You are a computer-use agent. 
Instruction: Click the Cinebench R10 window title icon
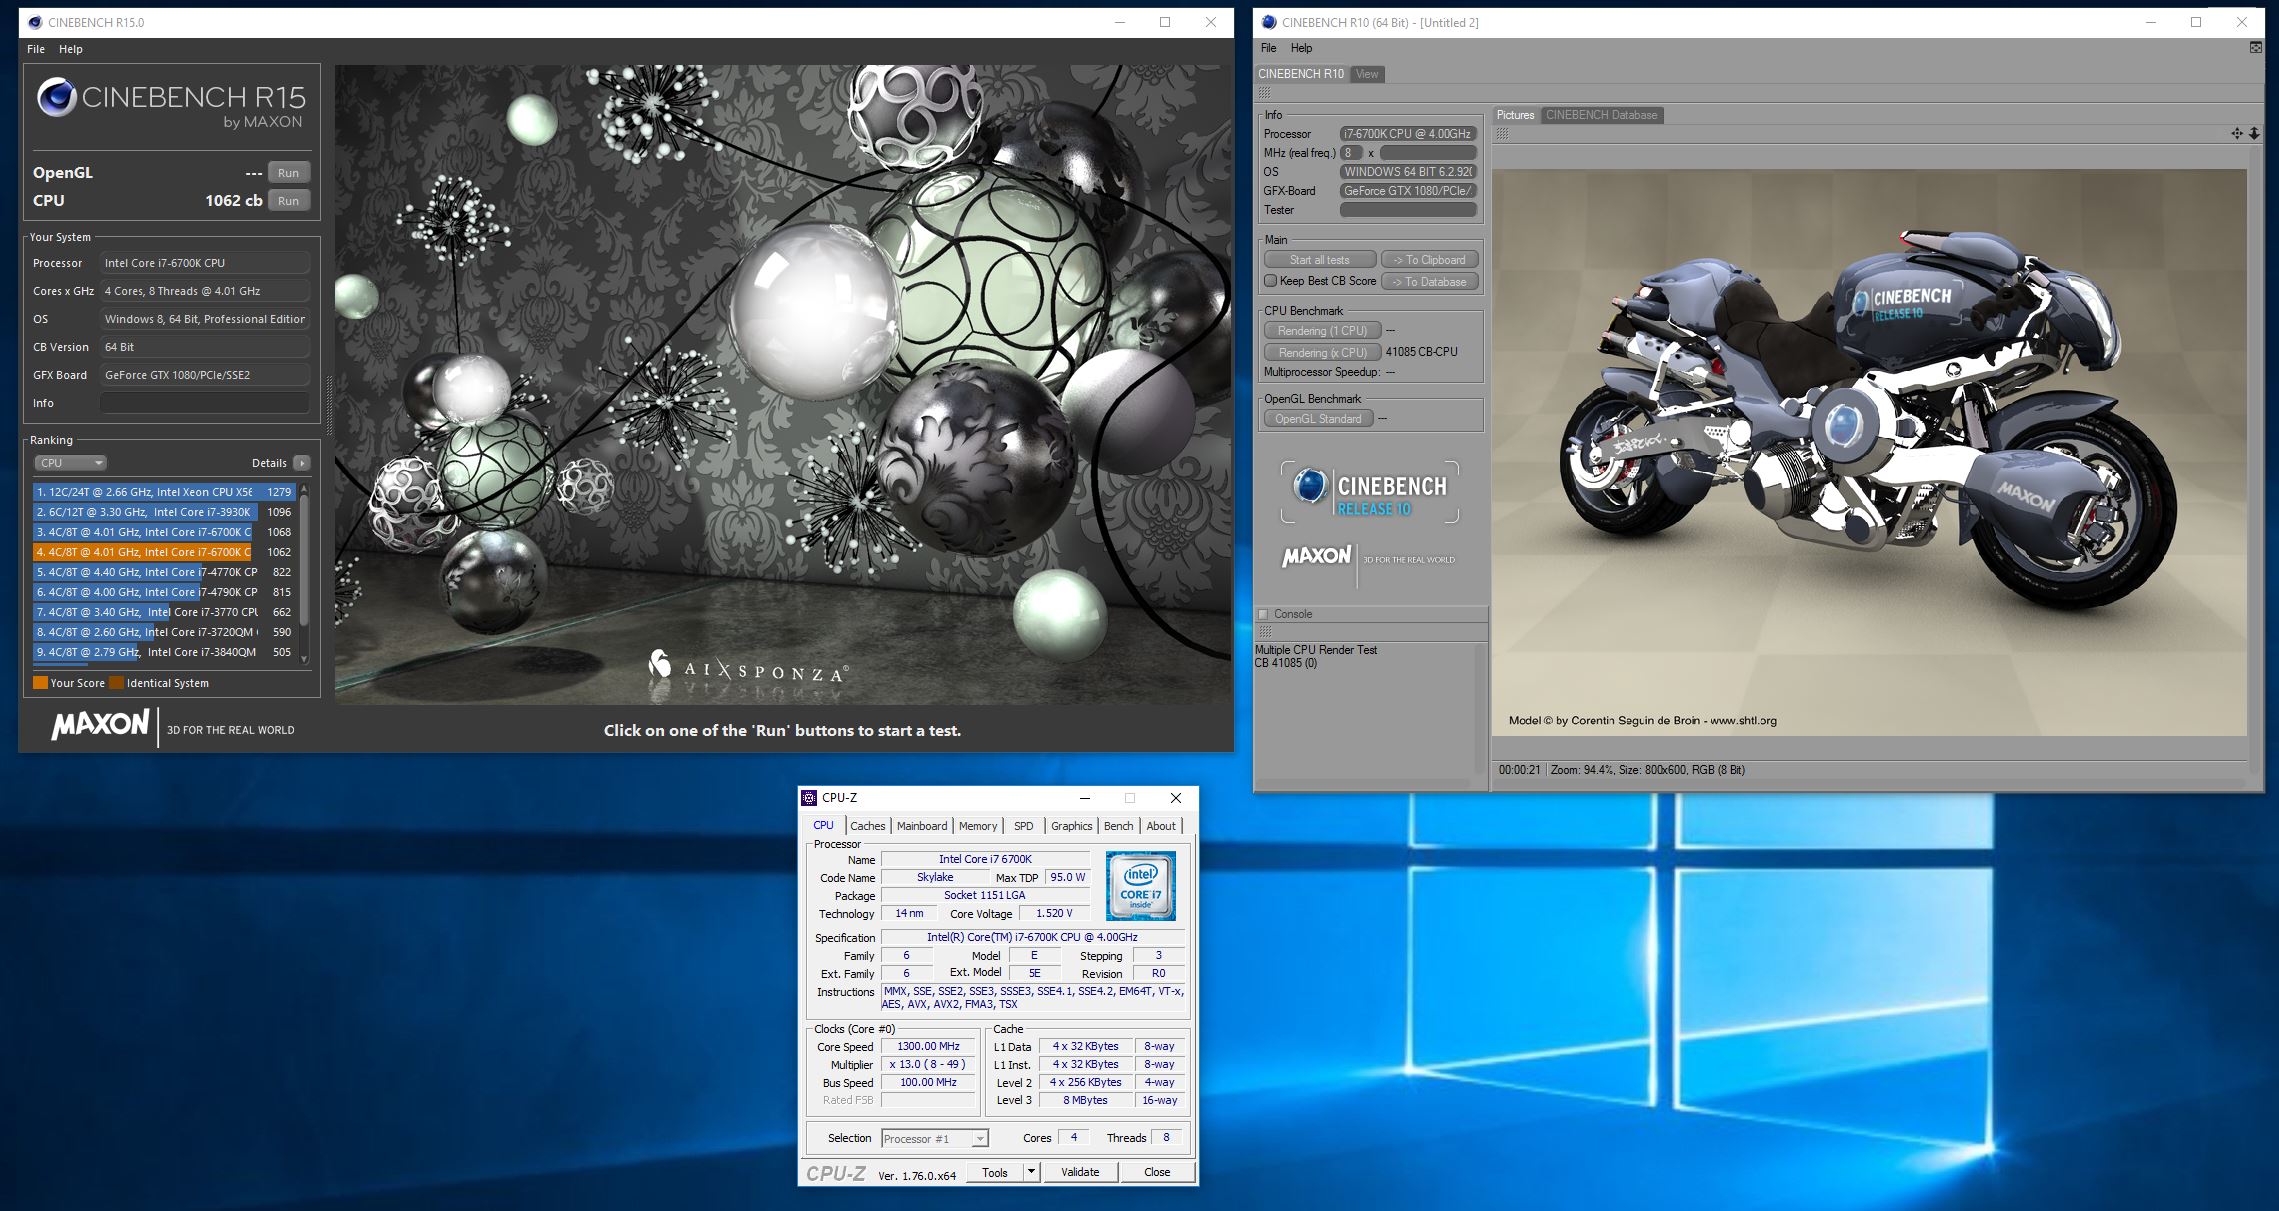click(x=1269, y=22)
